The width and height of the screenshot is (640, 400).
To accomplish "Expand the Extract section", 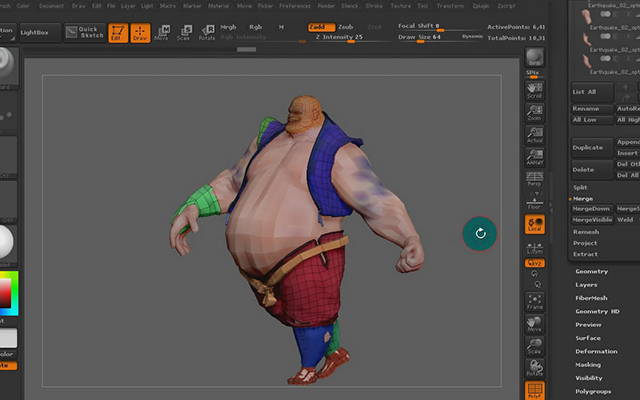I will pos(585,254).
